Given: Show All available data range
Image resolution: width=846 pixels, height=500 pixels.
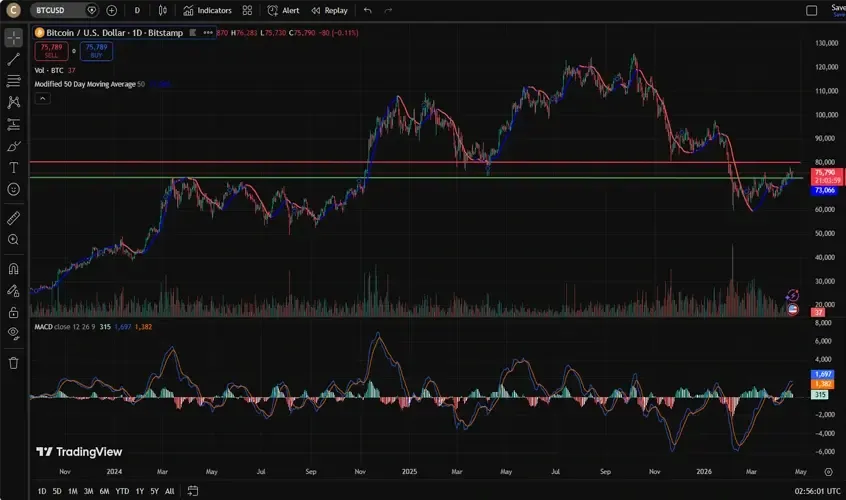Looking at the screenshot, I should (x=169, y=491).
